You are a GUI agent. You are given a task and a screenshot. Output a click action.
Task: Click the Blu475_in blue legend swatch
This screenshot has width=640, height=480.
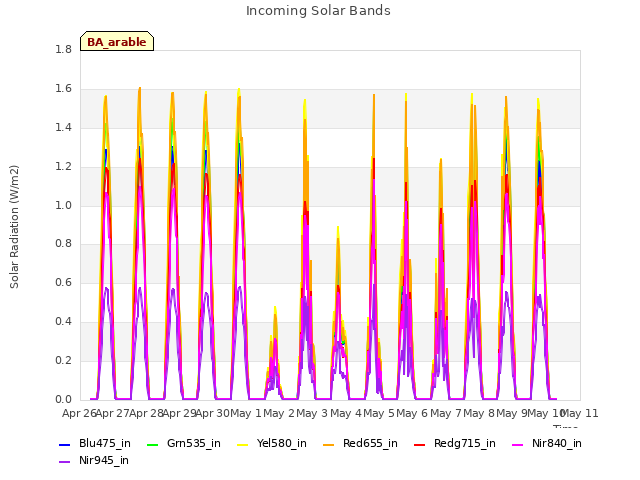[64, 444]
